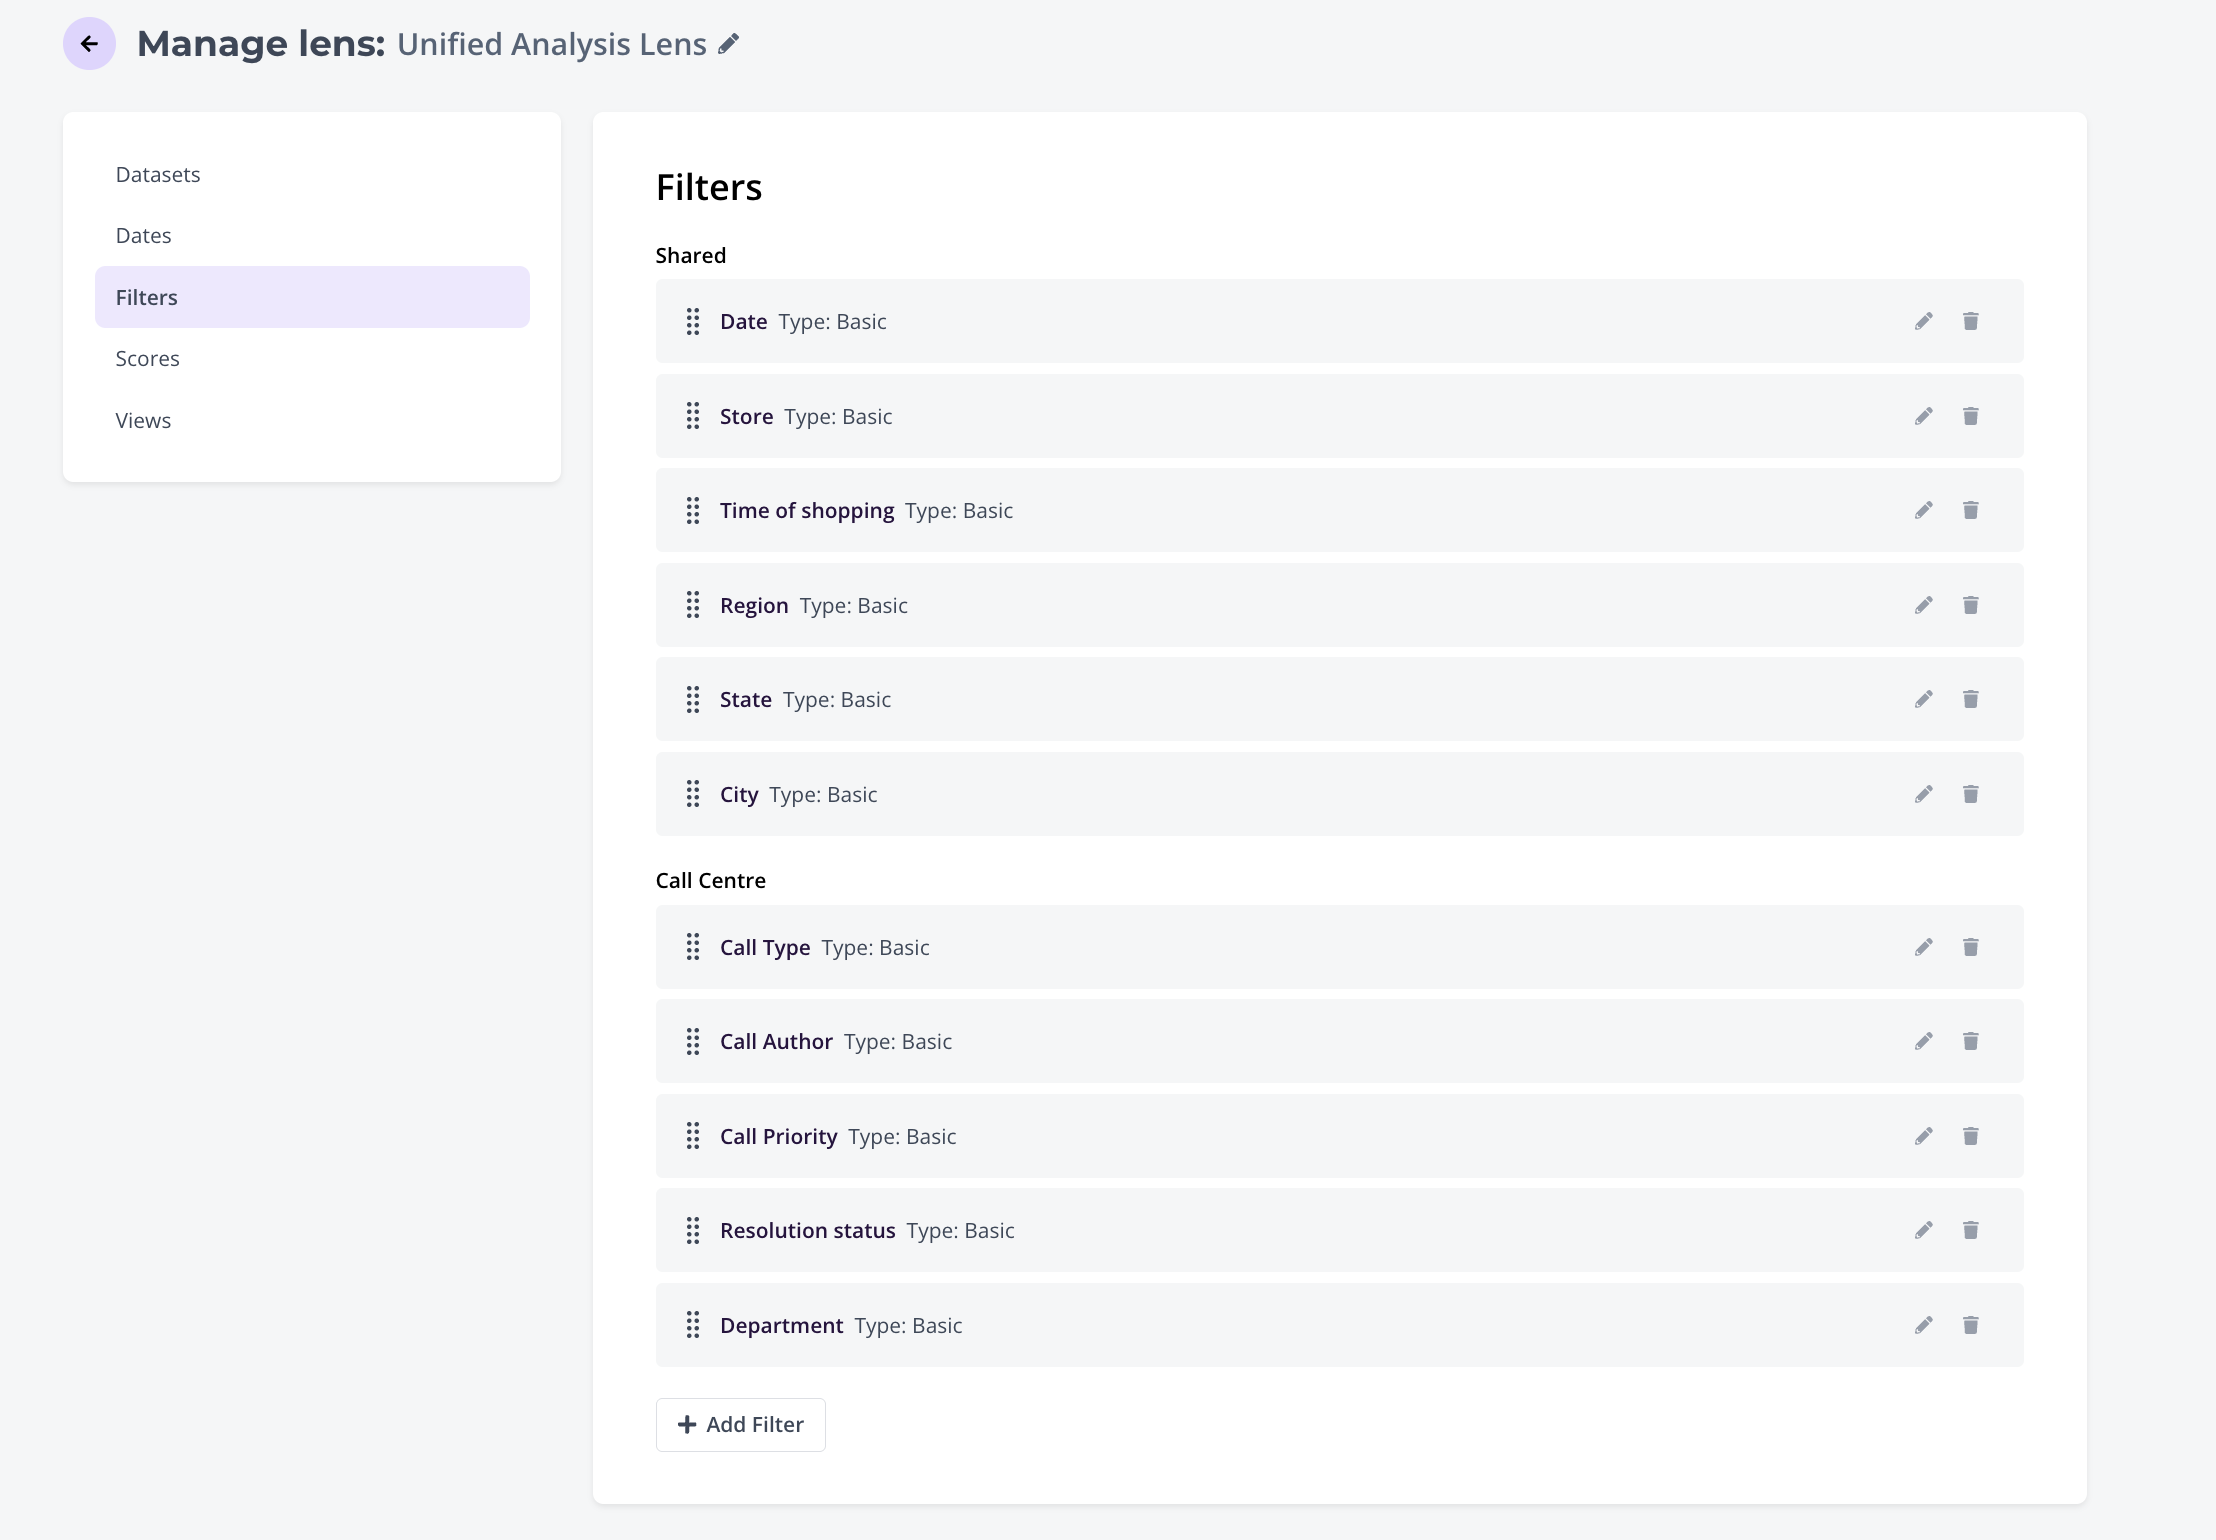Edit the Unified Analysis Lens name

[x=729, y=44]
